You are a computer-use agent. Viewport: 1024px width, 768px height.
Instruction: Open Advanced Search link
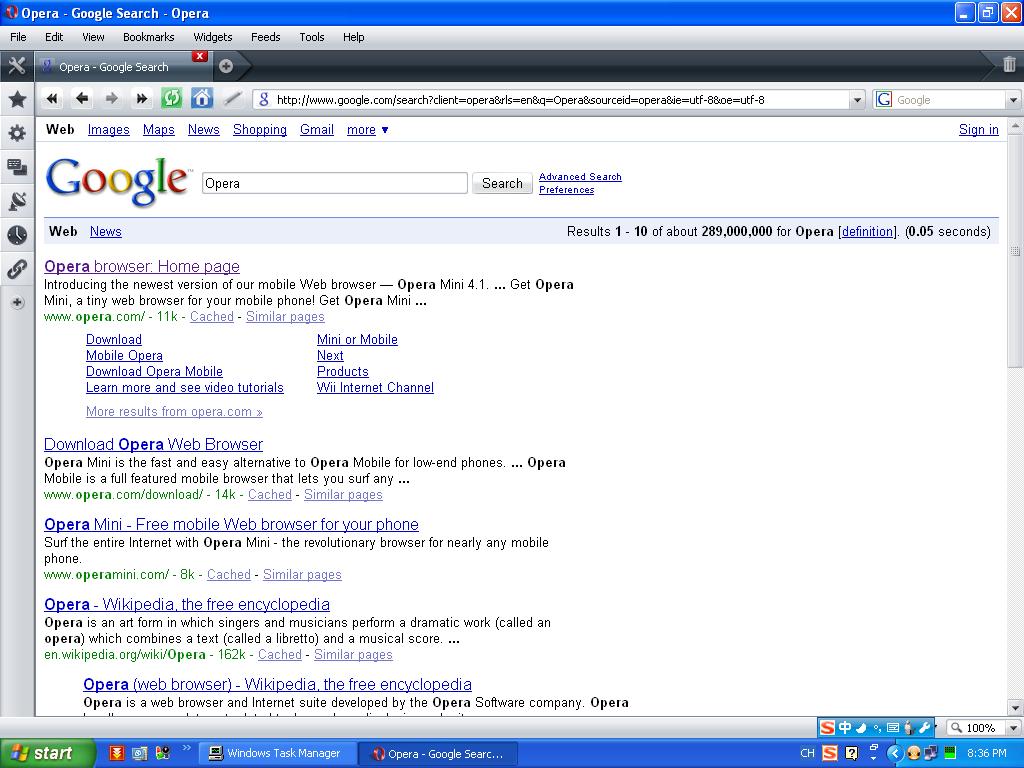point(580,176)
